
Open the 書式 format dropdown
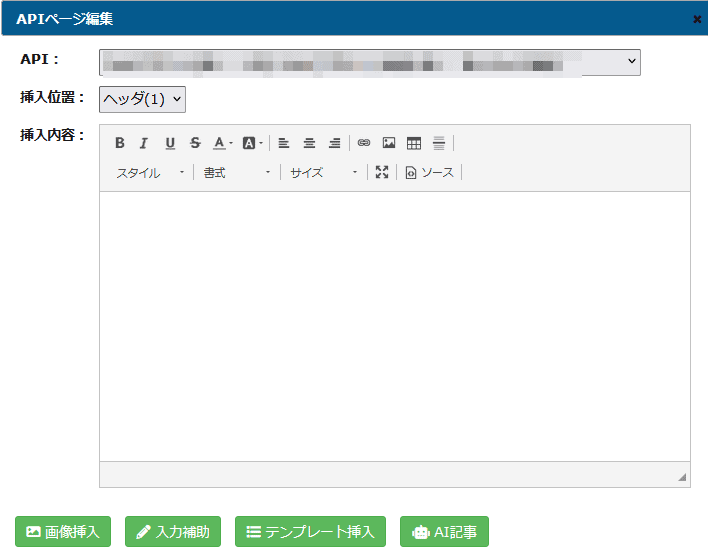237,173
